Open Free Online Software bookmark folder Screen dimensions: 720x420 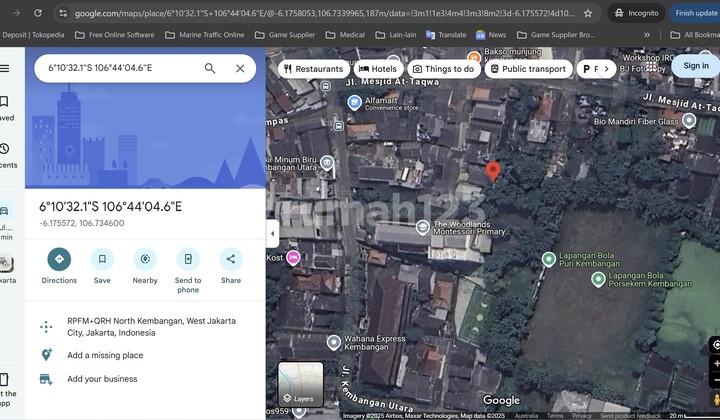pyautogui.click(x=115, y=35)
